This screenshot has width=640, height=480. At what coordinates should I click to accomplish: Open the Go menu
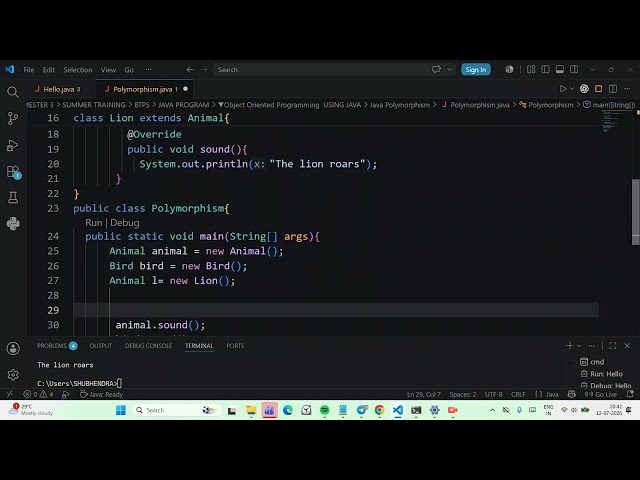[x=129, y=70]
